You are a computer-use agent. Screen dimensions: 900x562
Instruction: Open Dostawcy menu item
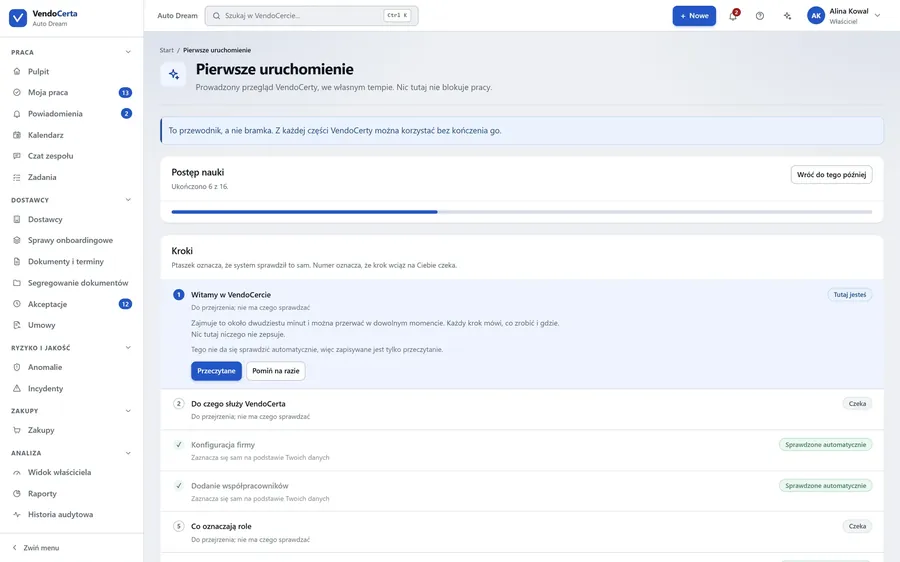pyautogui.click(x=71, y=219)
